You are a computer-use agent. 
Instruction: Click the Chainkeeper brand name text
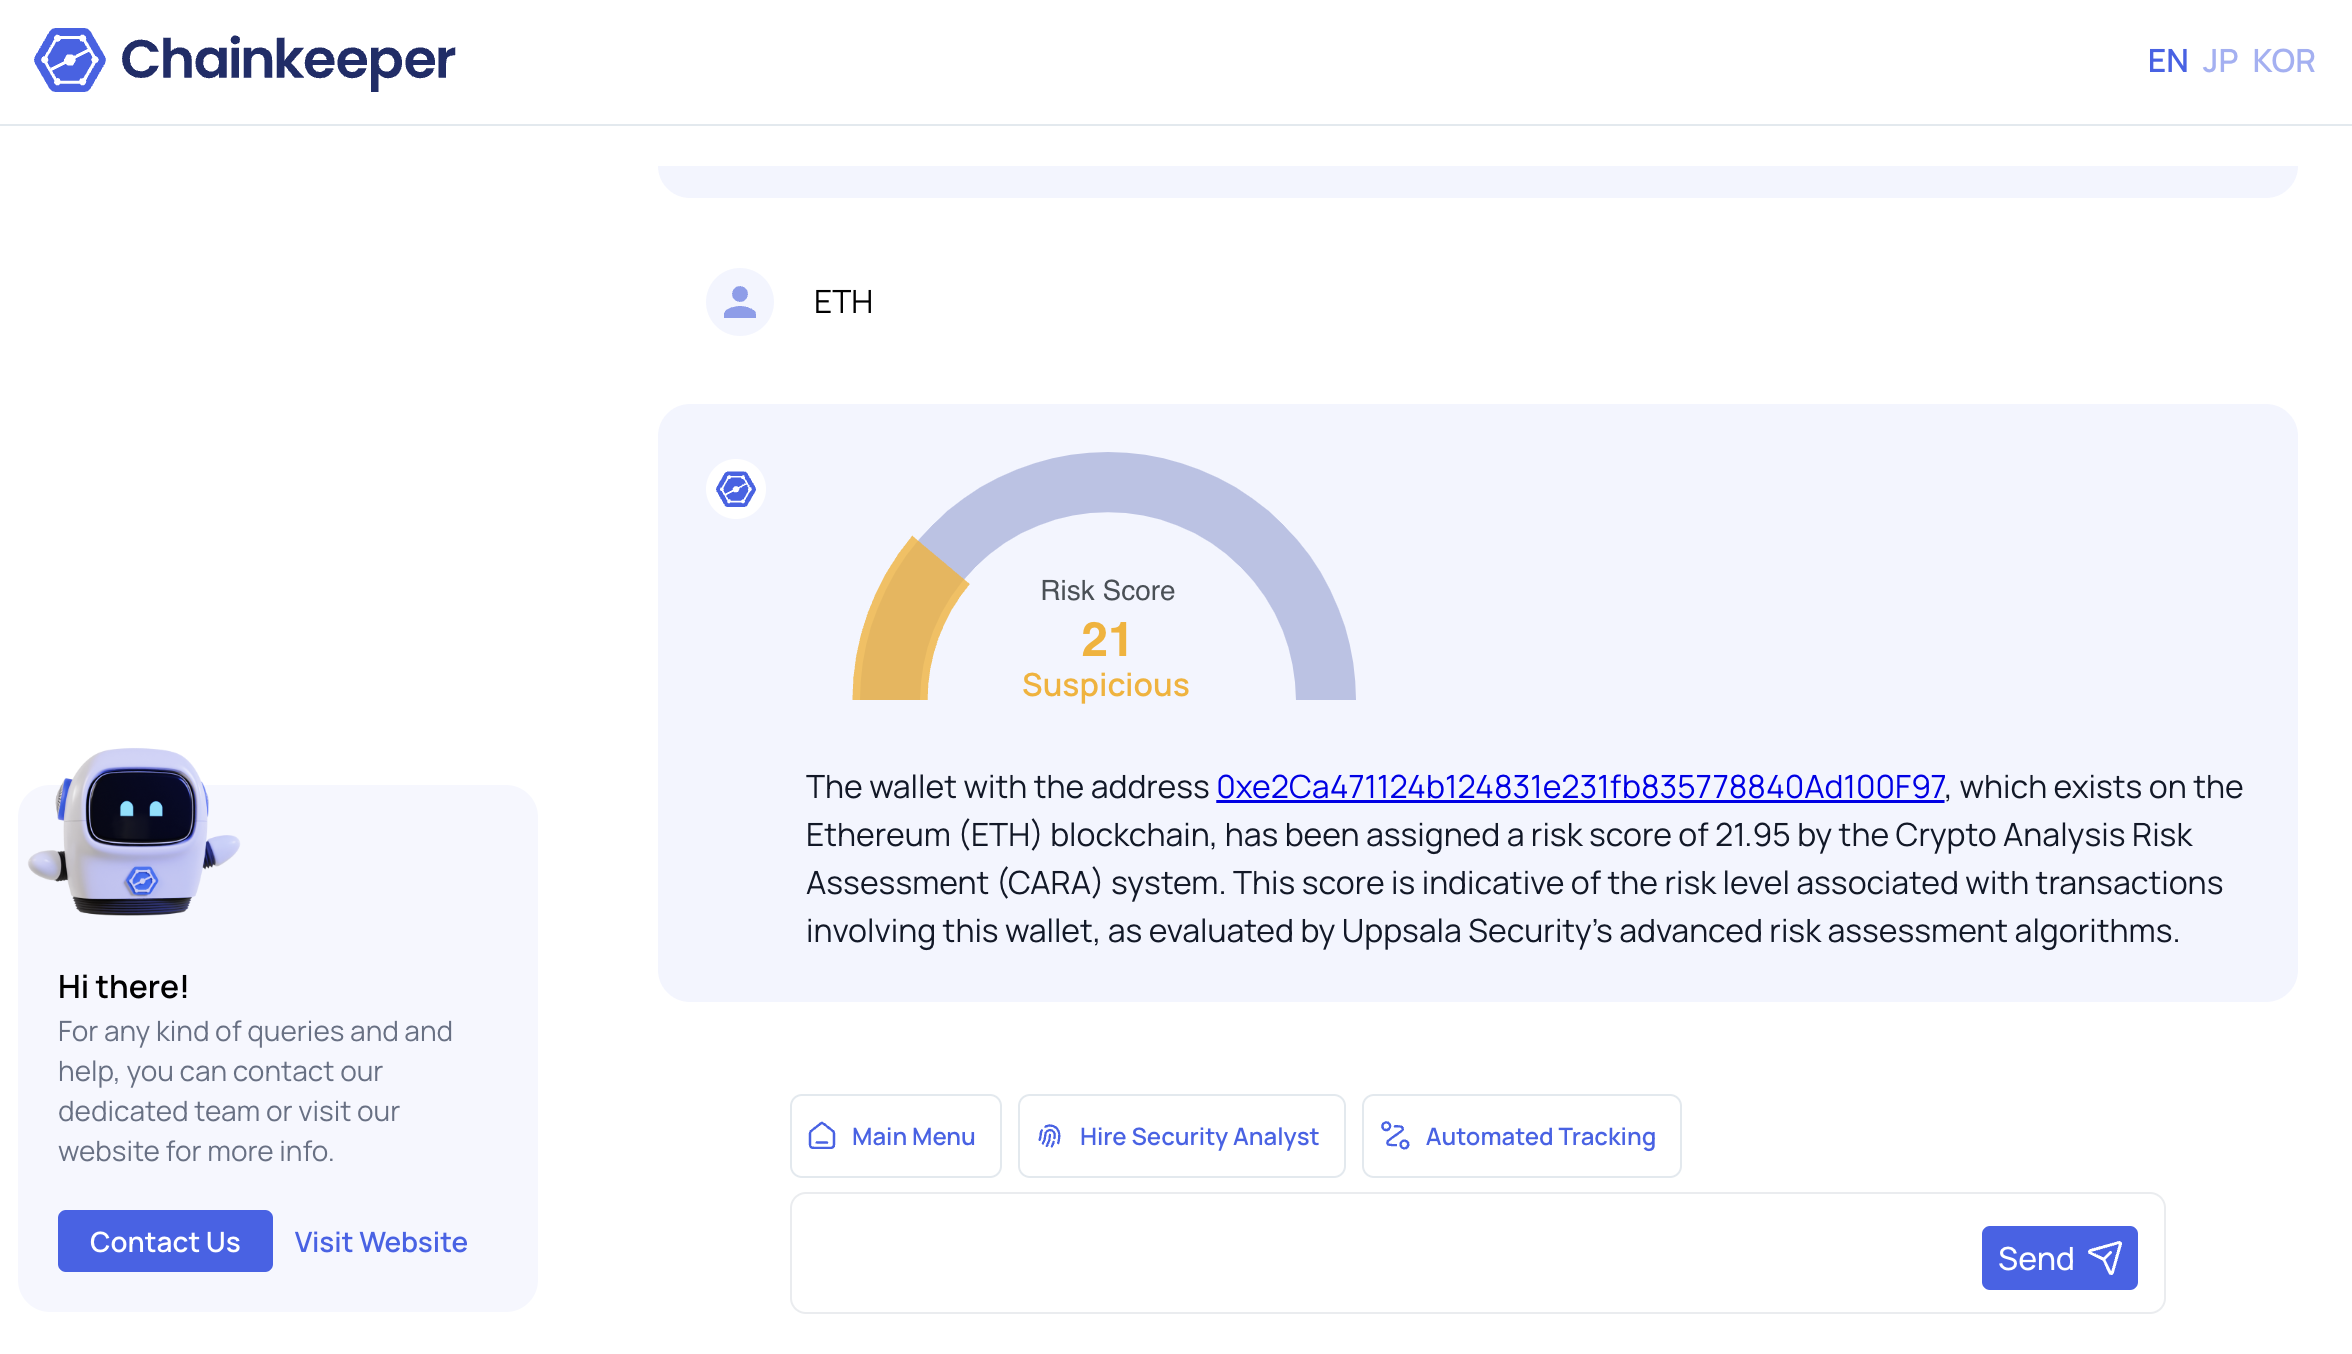click(288, 60)
